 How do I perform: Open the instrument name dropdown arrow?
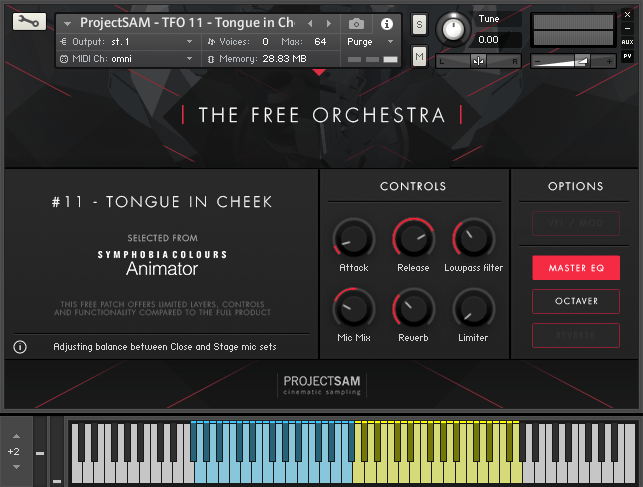(x=67, y=24)
